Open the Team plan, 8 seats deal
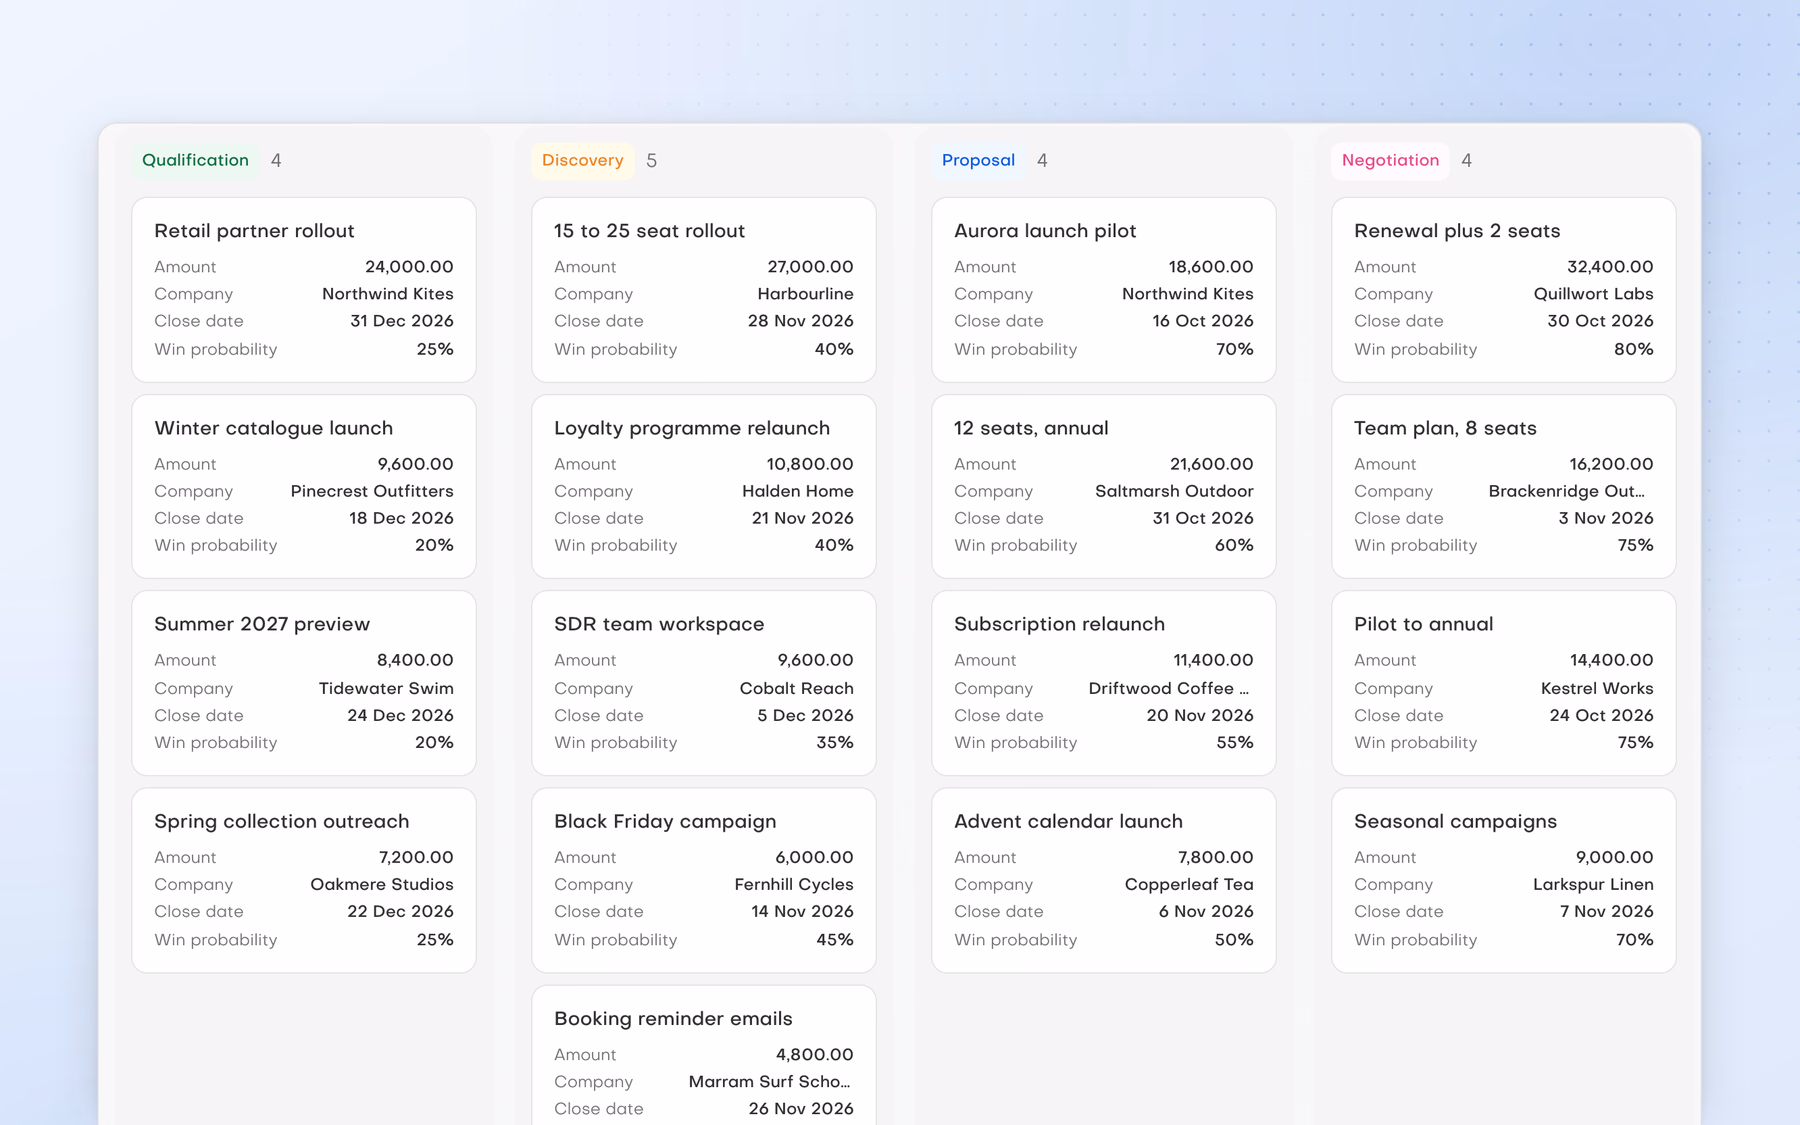 click(x=1504, y=486)
